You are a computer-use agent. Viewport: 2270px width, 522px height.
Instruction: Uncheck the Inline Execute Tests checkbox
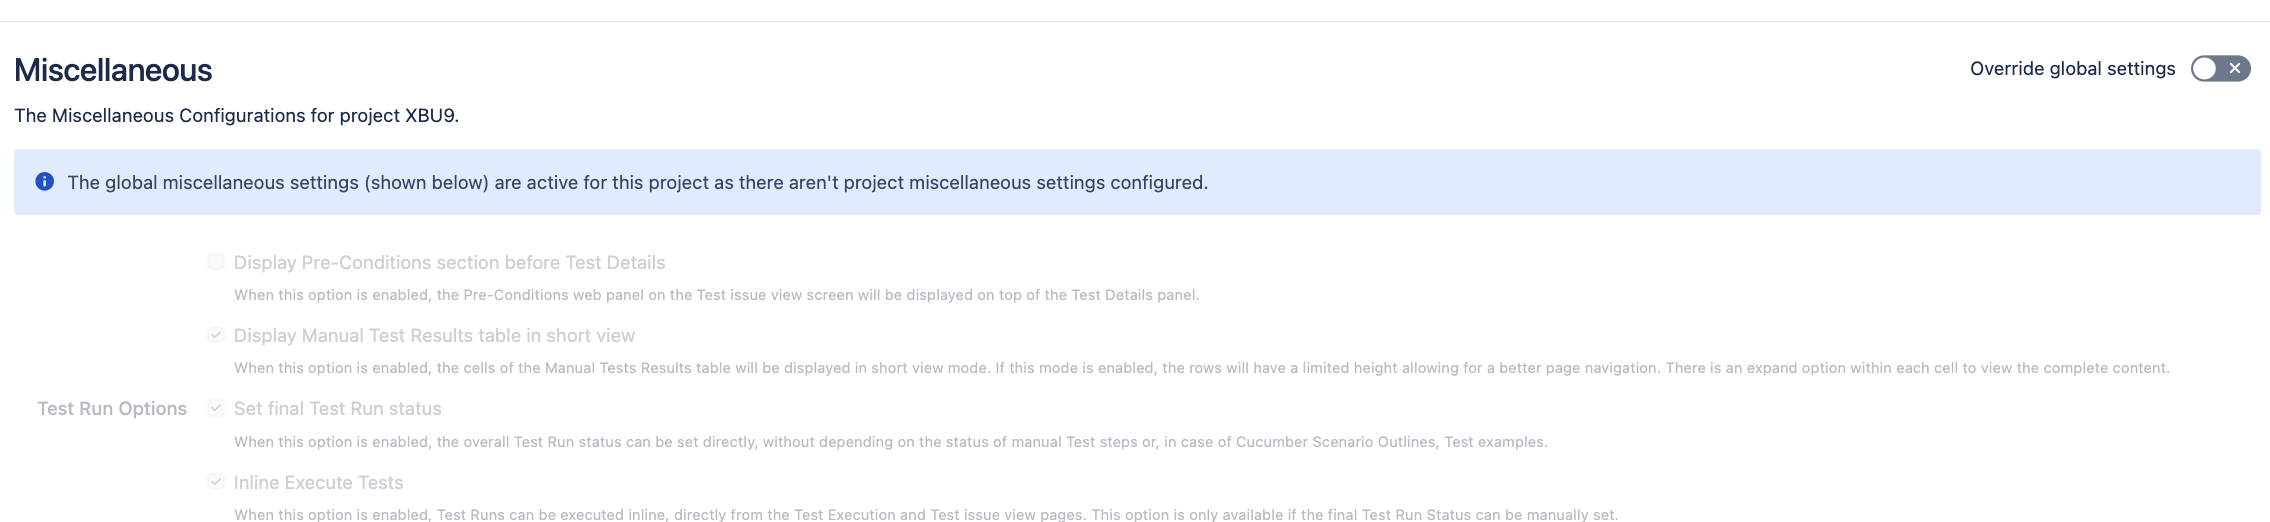(x=216, y=482)
